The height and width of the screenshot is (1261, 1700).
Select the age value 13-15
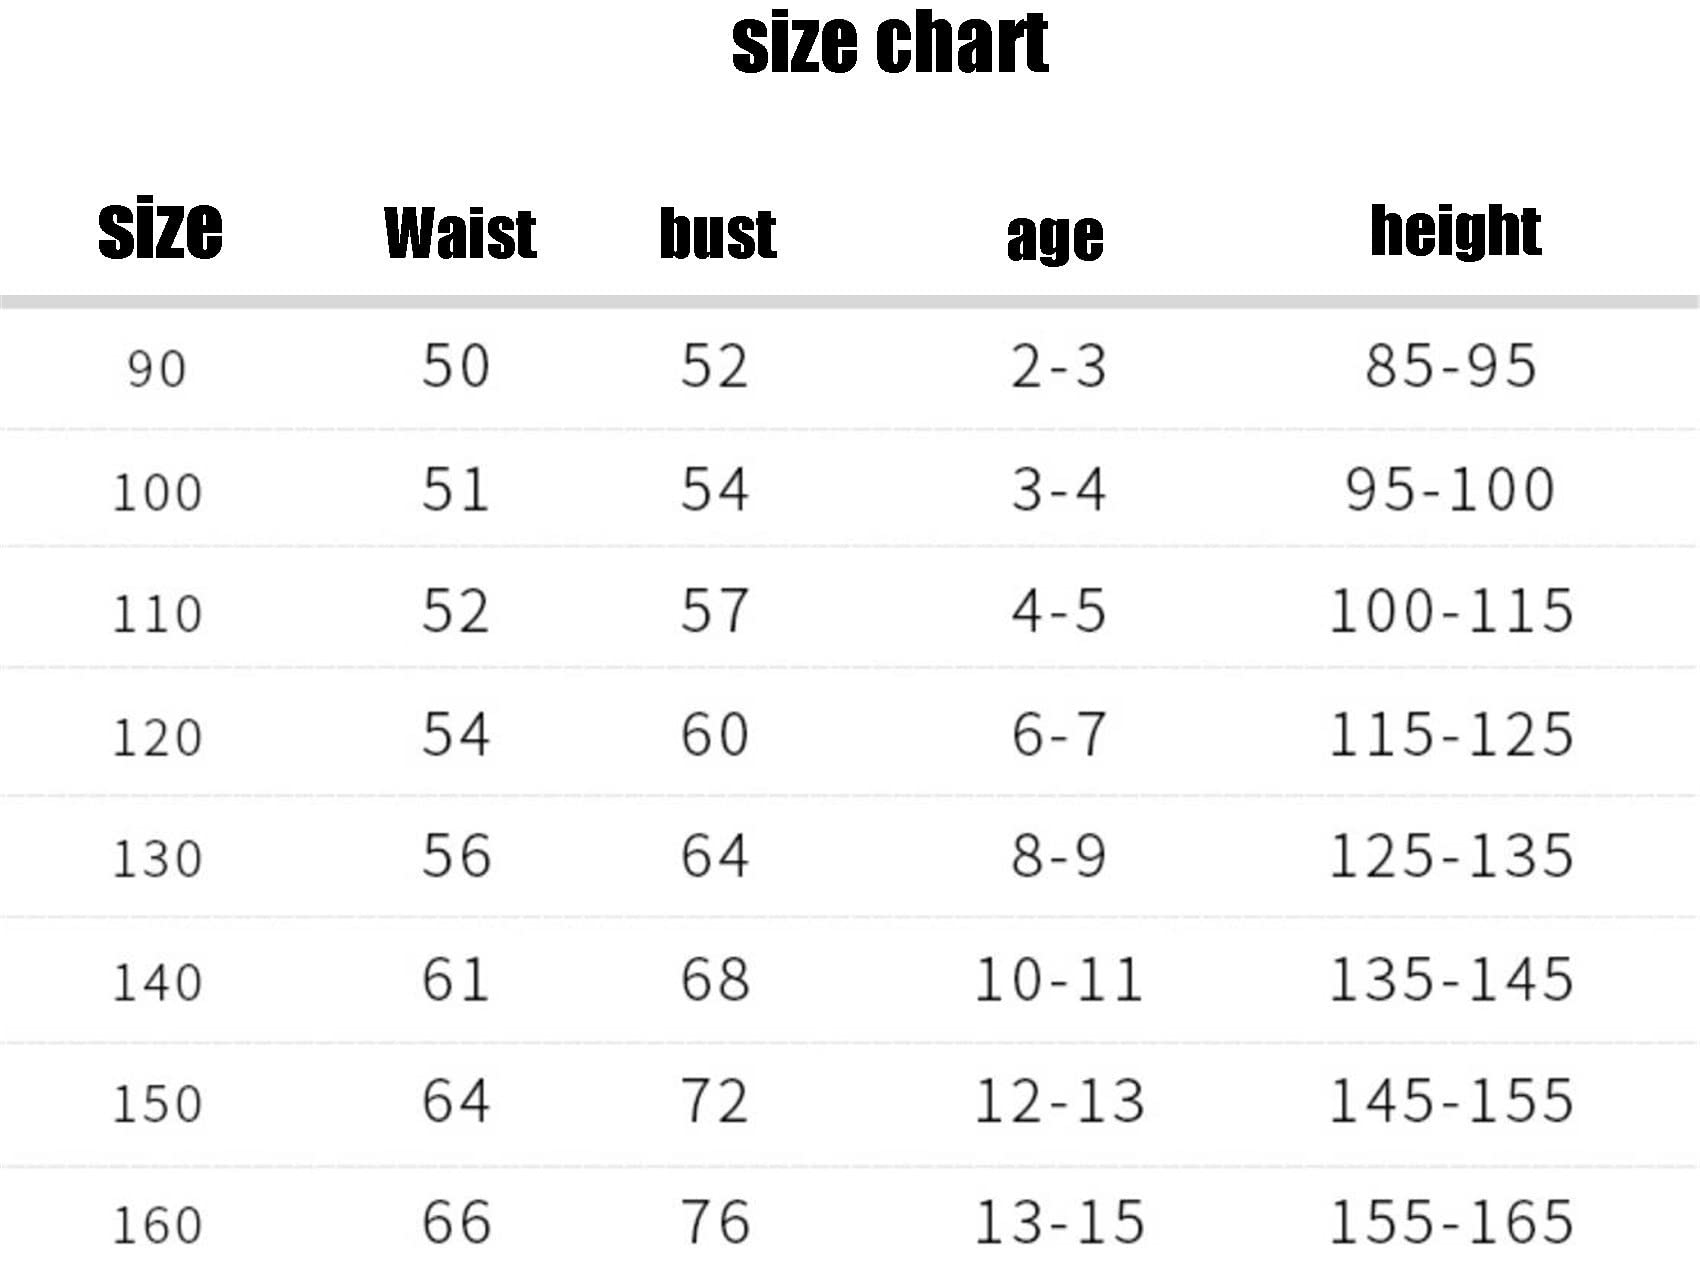[x=1059, y=1222]
